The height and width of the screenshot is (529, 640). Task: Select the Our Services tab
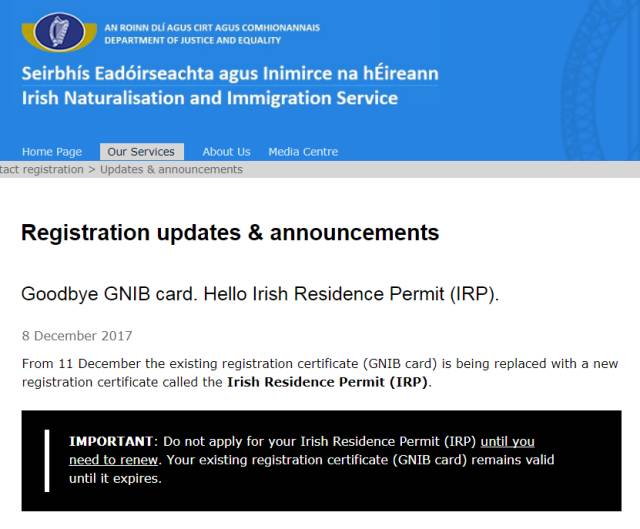pos(141,152)
